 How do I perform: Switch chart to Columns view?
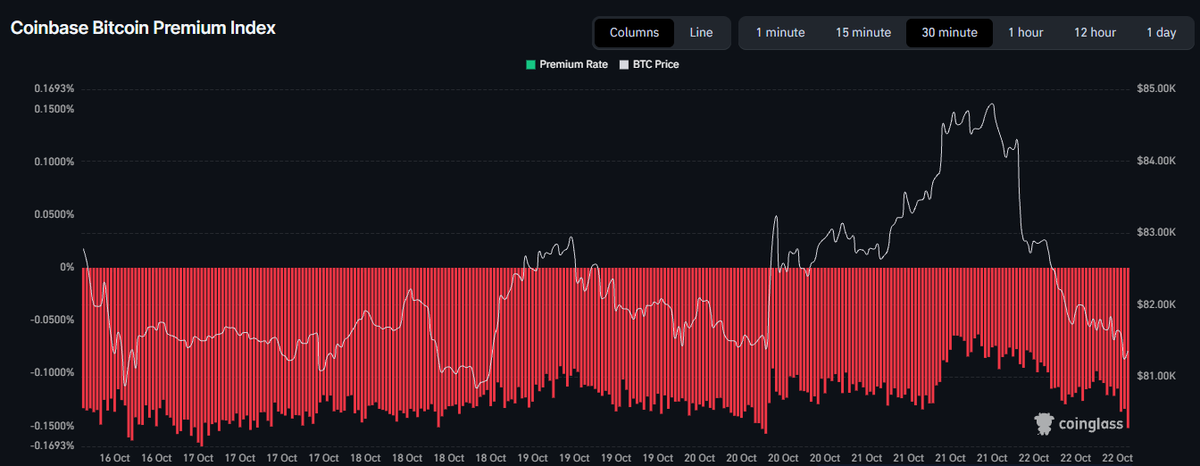point(634,33)
